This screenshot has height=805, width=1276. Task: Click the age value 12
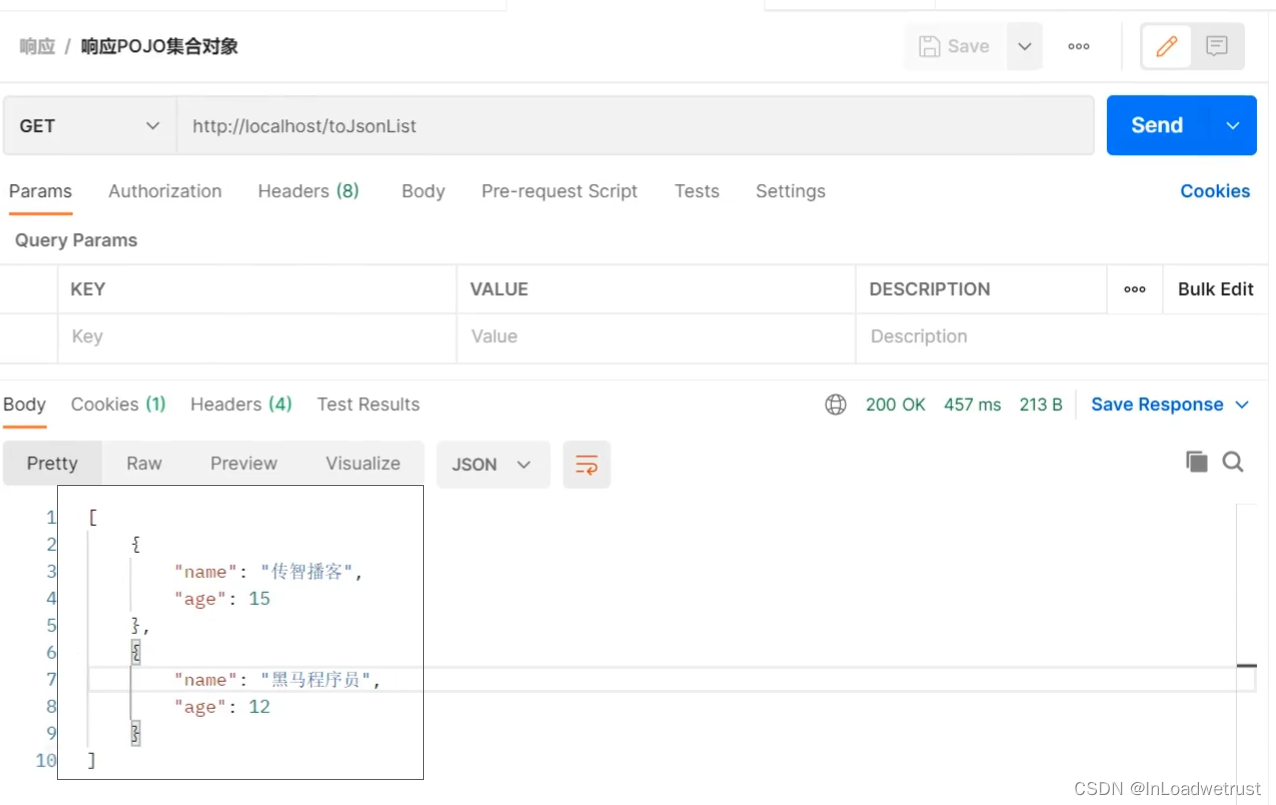click(260, 707)
